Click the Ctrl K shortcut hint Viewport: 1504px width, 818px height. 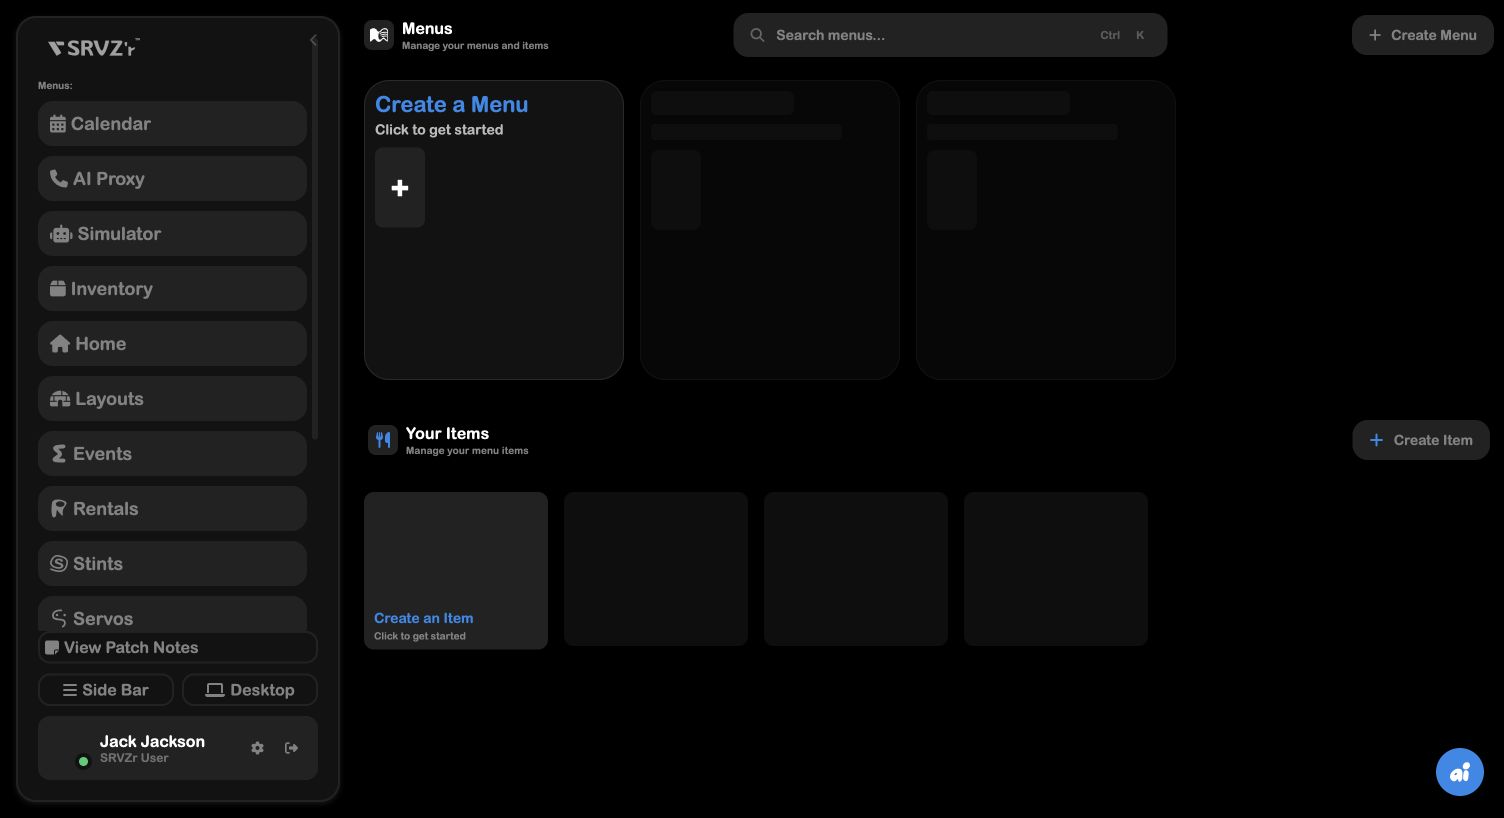coord(1122,35)
